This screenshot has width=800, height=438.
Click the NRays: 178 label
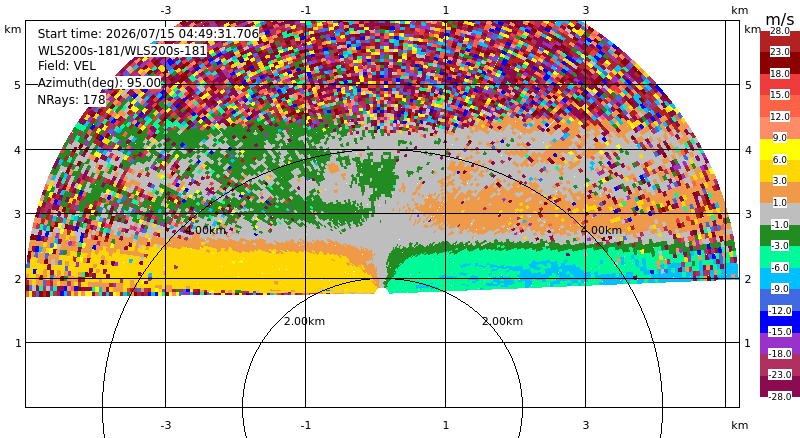tap(71, 100)
